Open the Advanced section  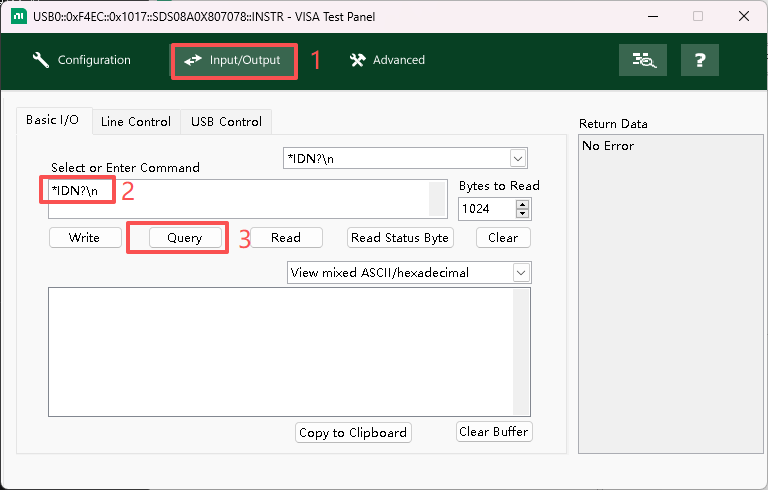[x=387, y=60]
